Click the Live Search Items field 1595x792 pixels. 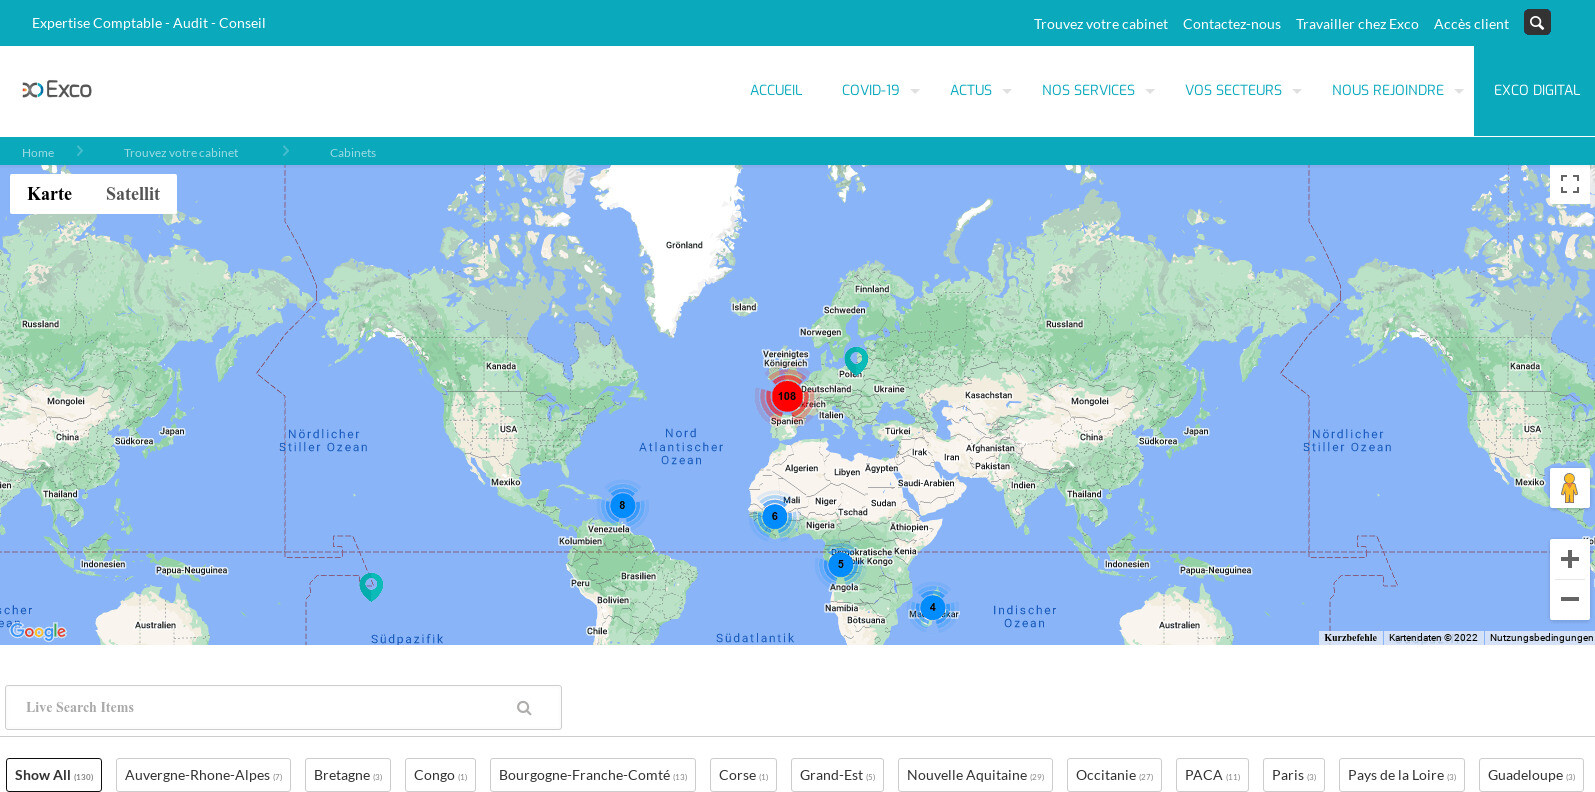coord(283,708)
